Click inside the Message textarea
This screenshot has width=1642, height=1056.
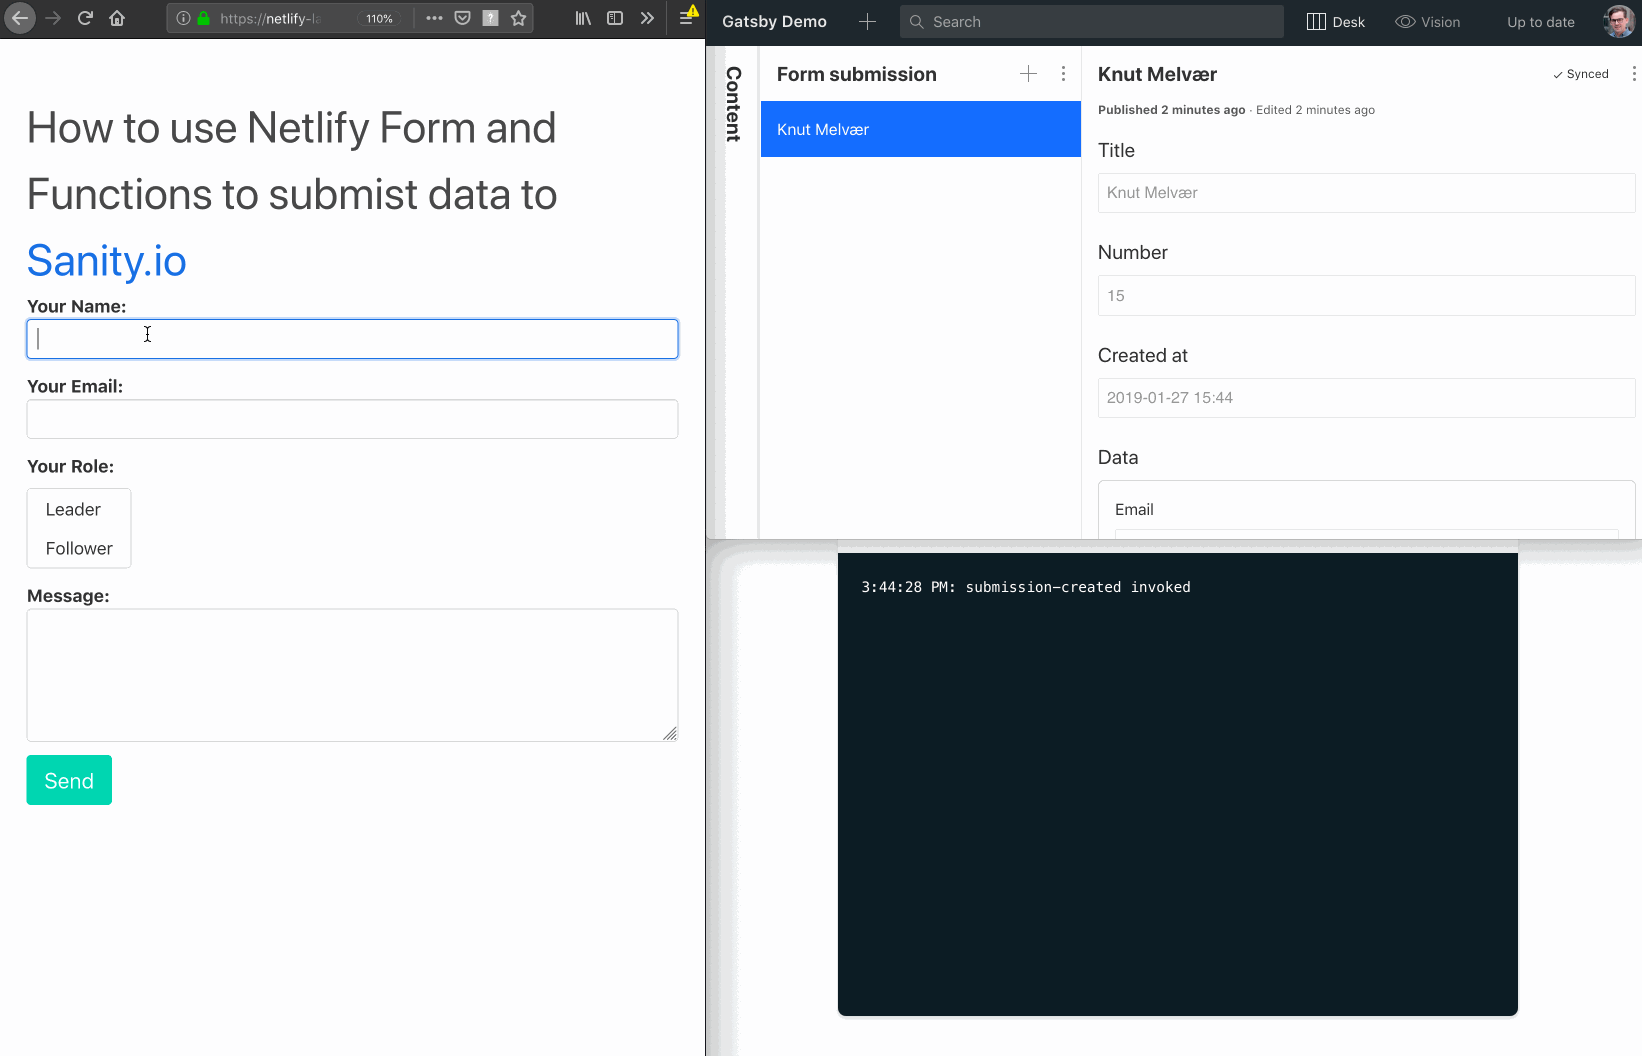(x=352, y=675)
